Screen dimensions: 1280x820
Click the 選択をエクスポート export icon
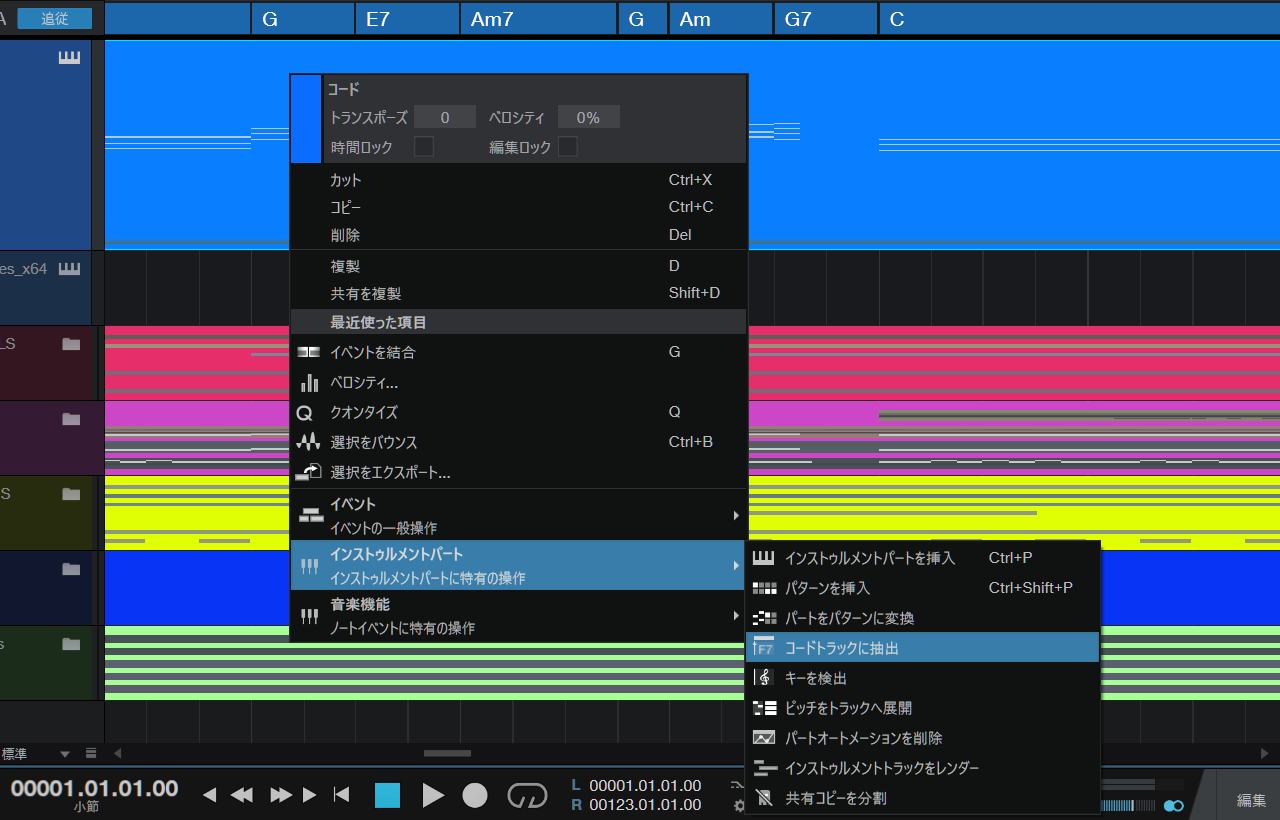[x=308, y=472]
